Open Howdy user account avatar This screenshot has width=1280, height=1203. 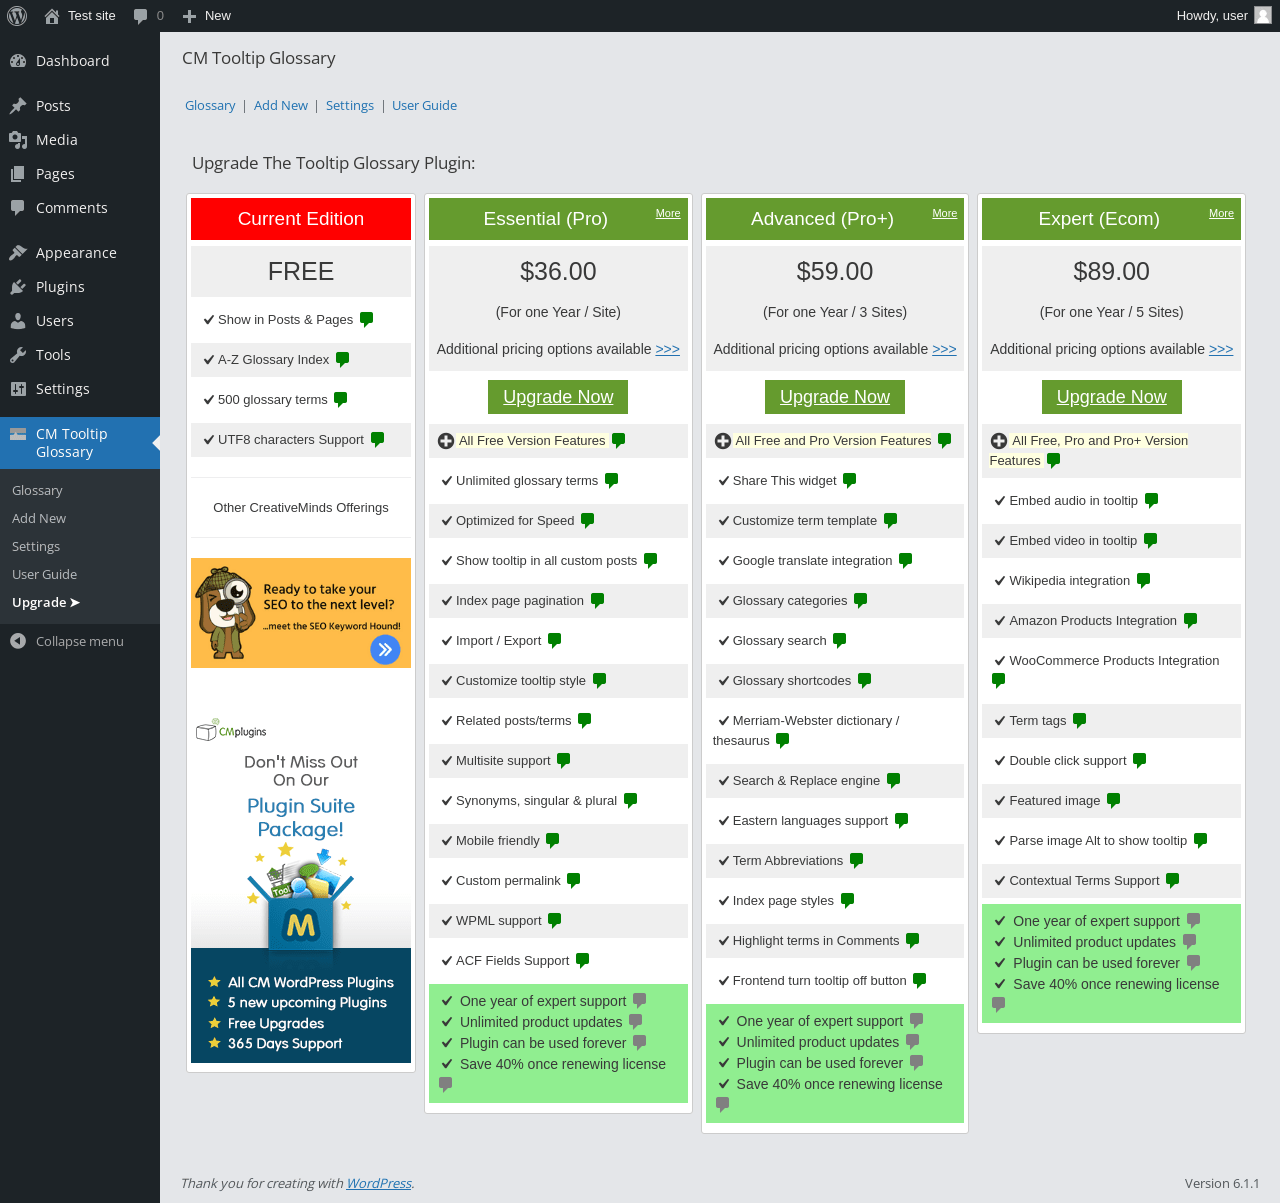tap(1263, 15)
